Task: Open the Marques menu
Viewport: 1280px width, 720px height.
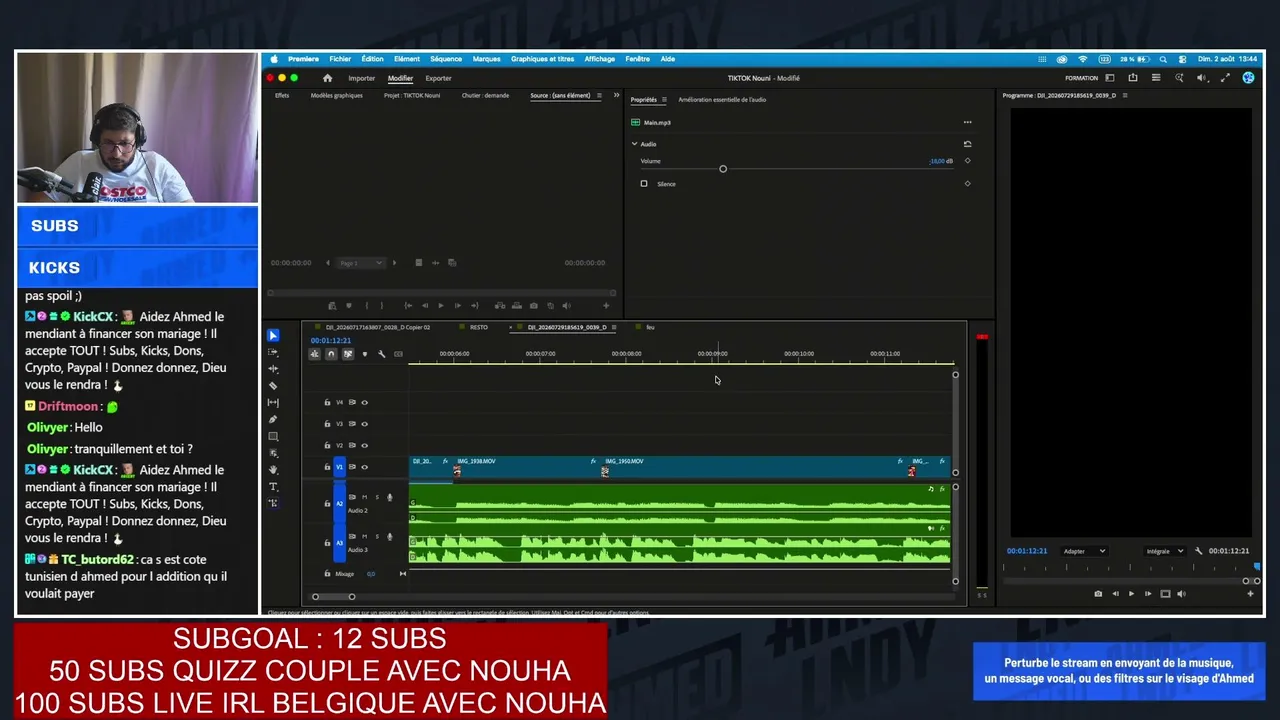Action: tap(486, 59)
